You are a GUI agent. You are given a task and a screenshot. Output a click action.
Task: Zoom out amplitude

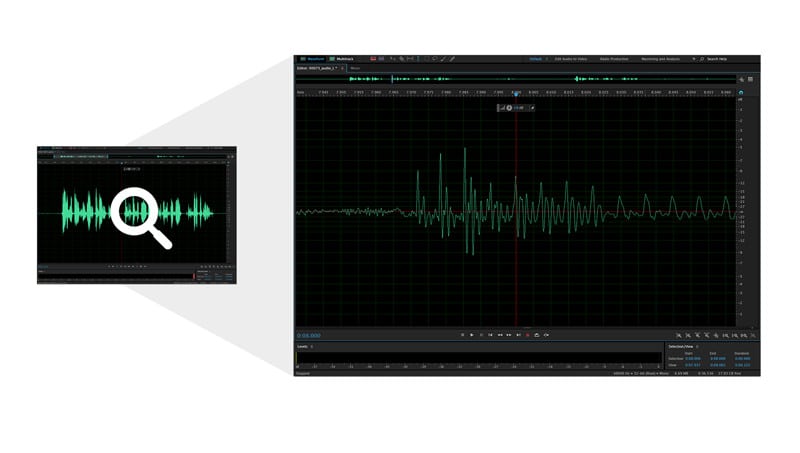coord(688,335)
